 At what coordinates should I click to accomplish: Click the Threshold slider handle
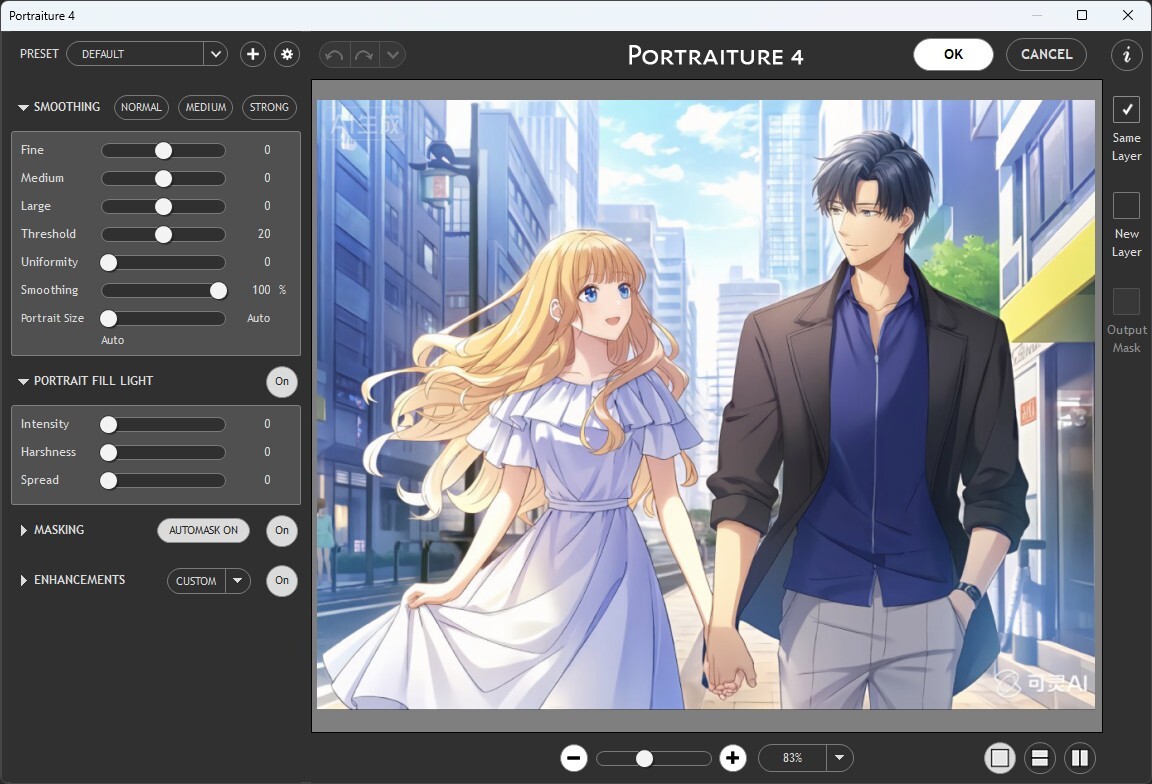coord(163,234)
